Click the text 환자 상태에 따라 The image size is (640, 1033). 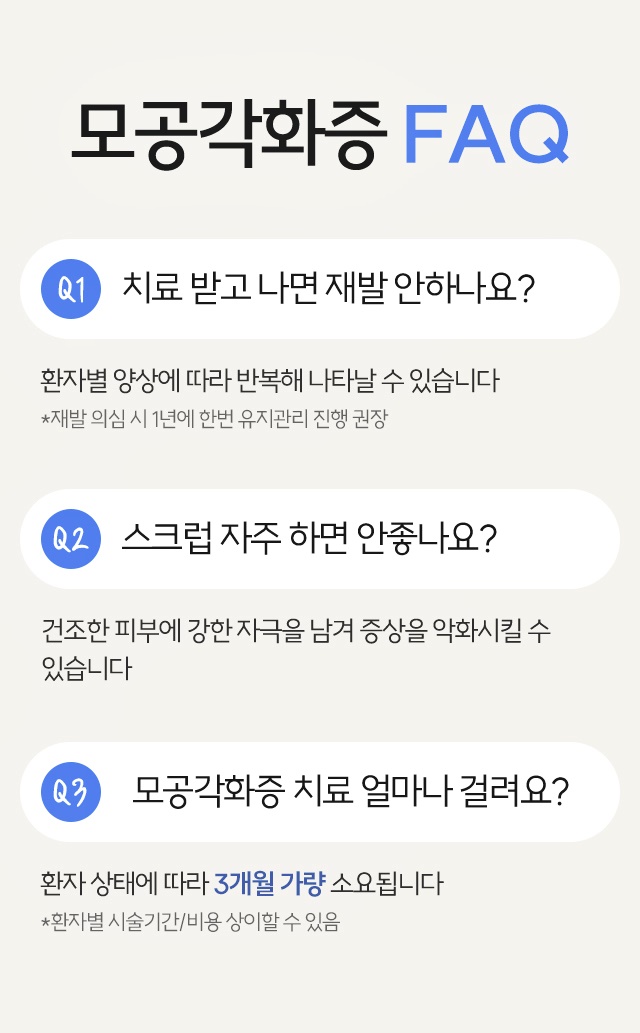(125, 883)
